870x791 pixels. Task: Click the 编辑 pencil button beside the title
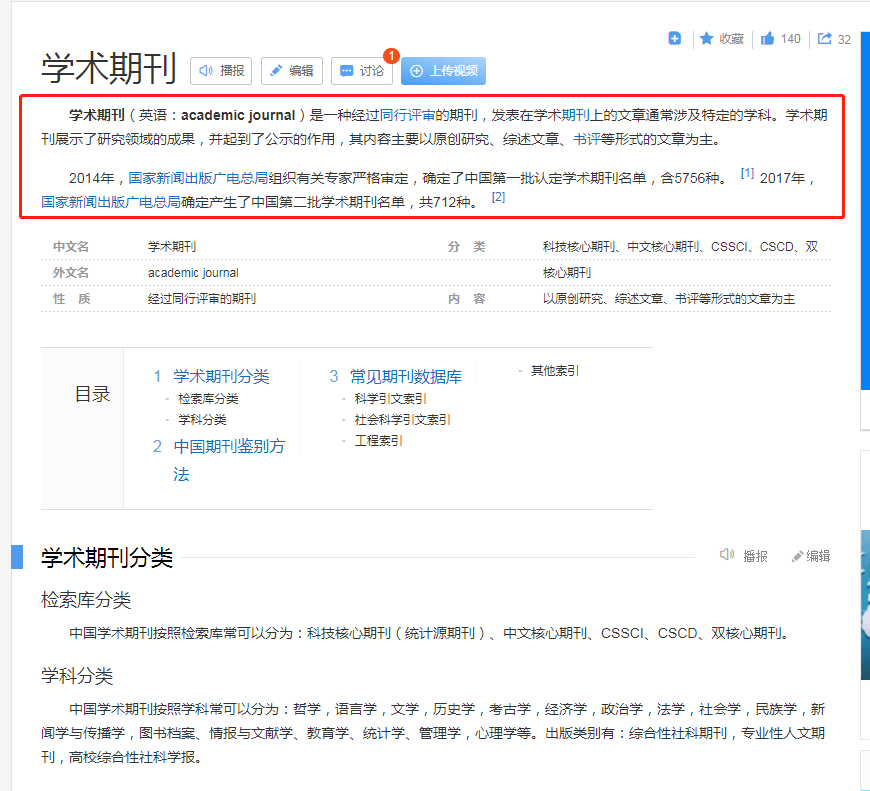tap(292, 71)
